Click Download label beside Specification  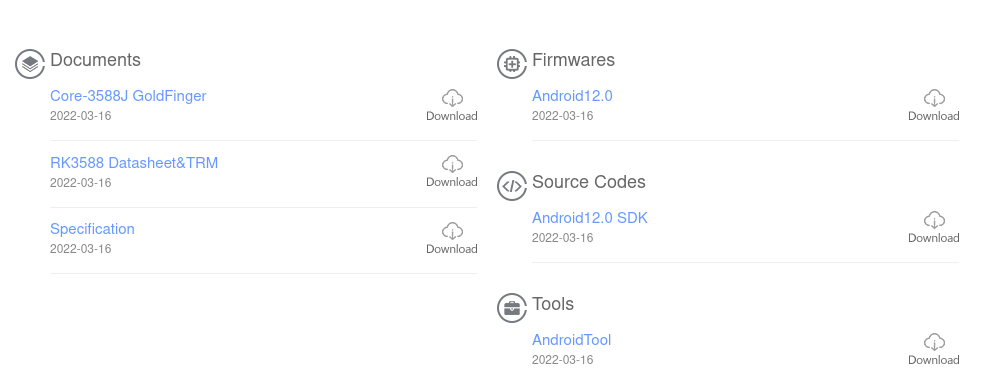coord(452,249)
